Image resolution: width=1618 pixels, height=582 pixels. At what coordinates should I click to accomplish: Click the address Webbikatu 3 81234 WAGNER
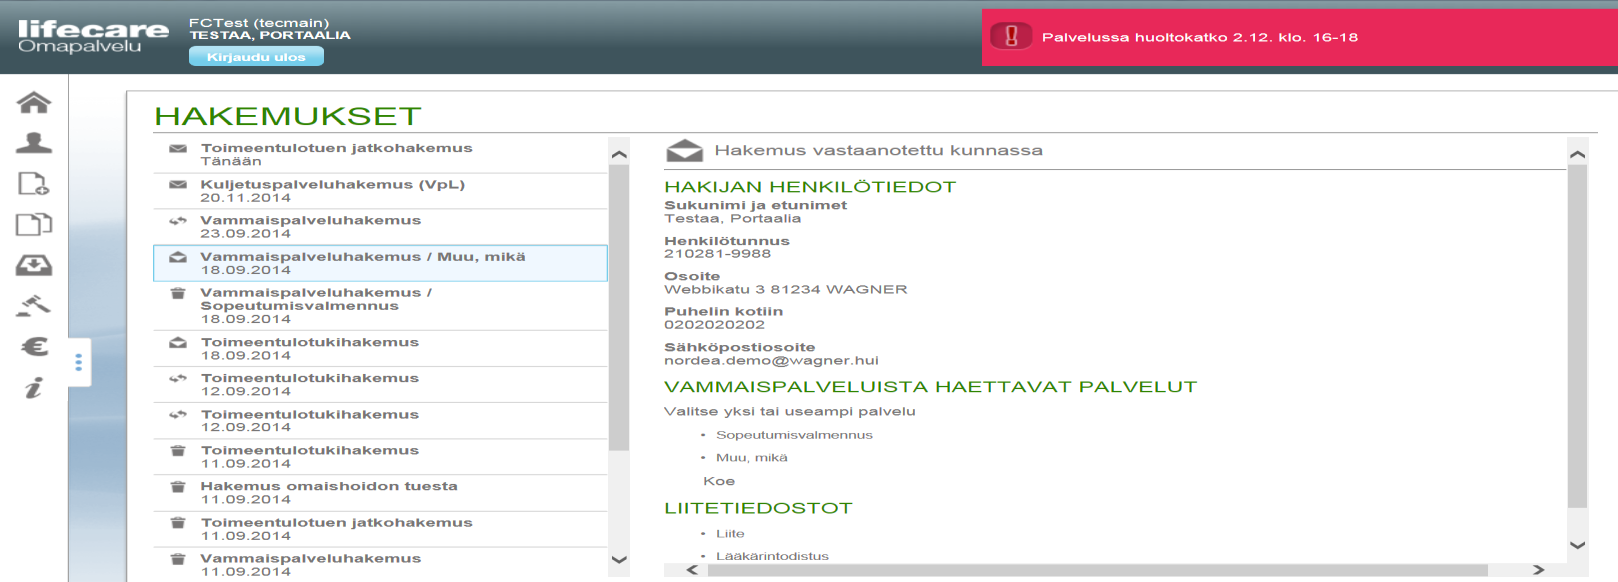pos(786,290)
